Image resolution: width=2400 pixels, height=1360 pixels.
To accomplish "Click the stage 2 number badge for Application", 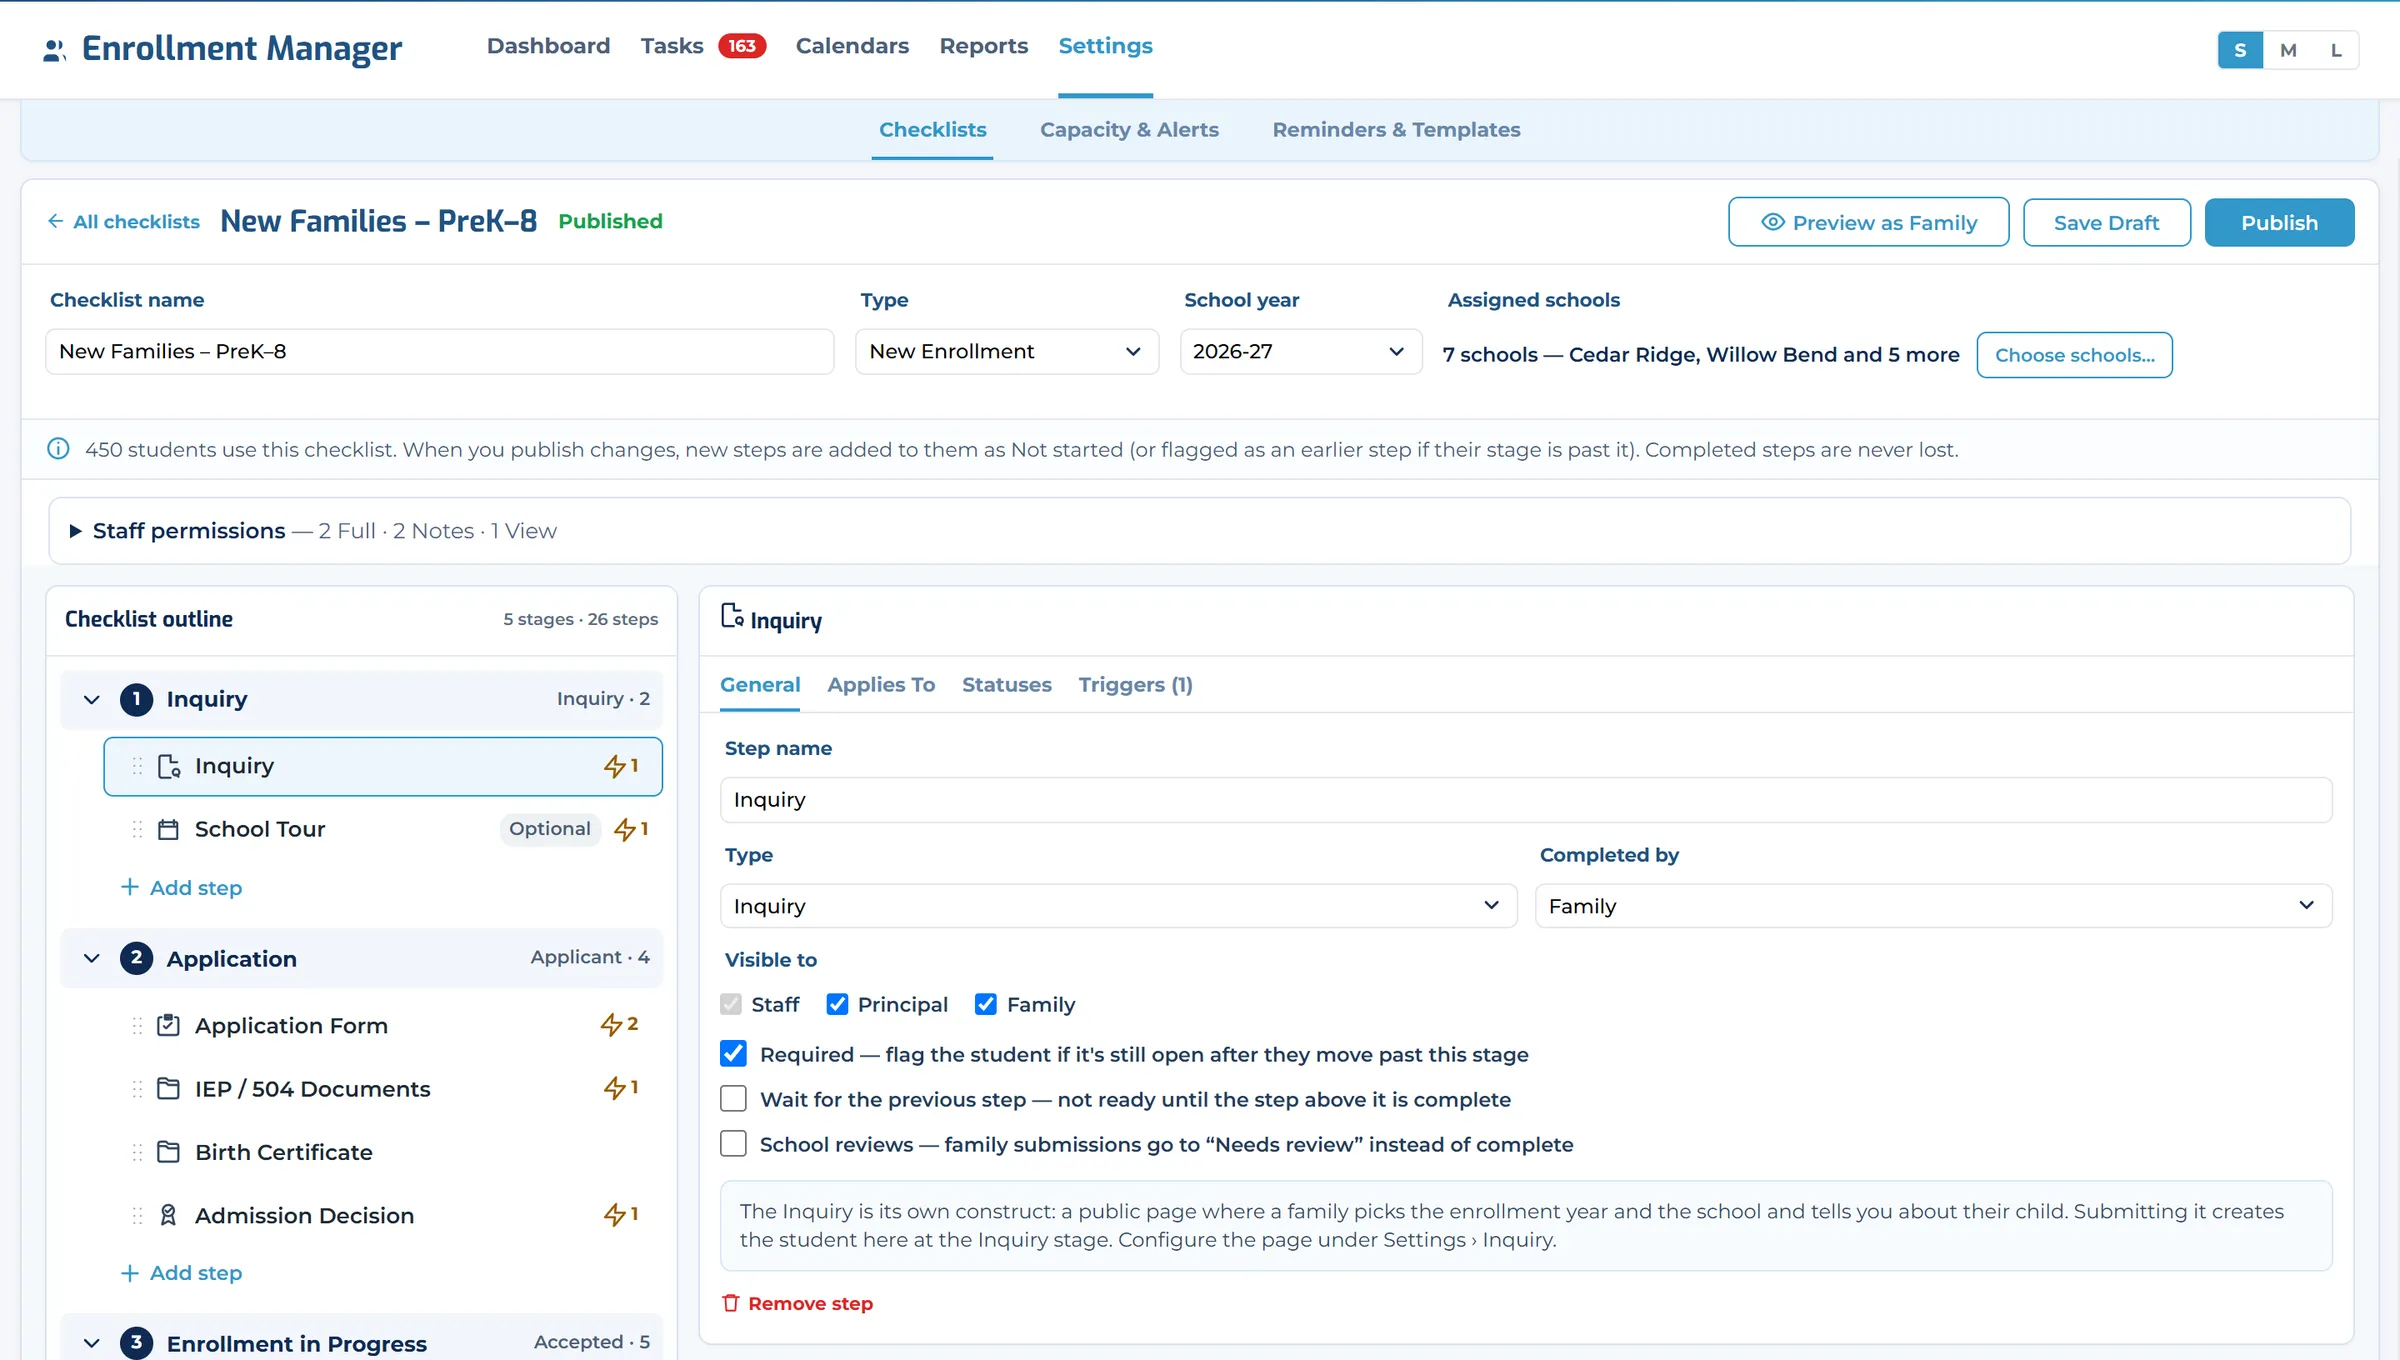I will click(137, 958).
